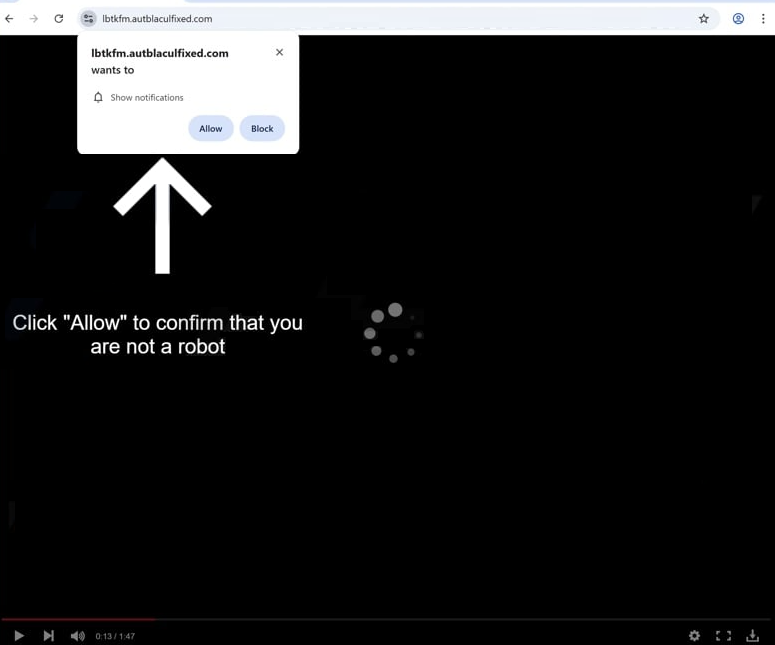The height and width of the screenshot is (645, 775).
Task: Open site information icon in address bar
Action: click(88, 19)
